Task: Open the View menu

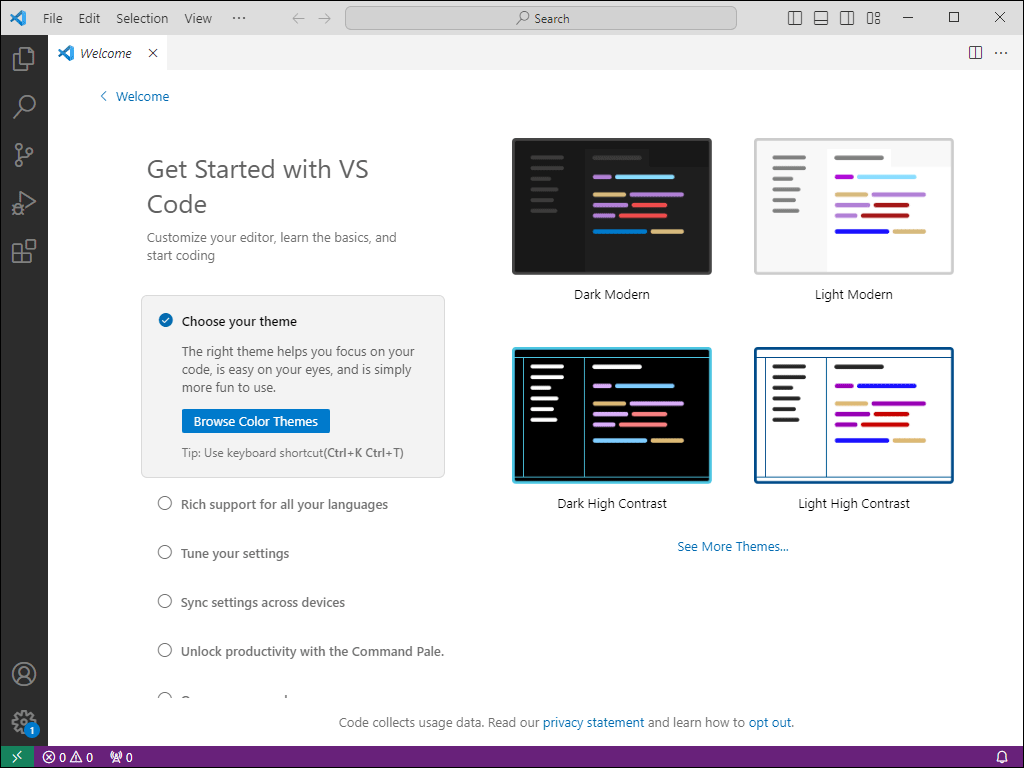Action: coord(198,18)
